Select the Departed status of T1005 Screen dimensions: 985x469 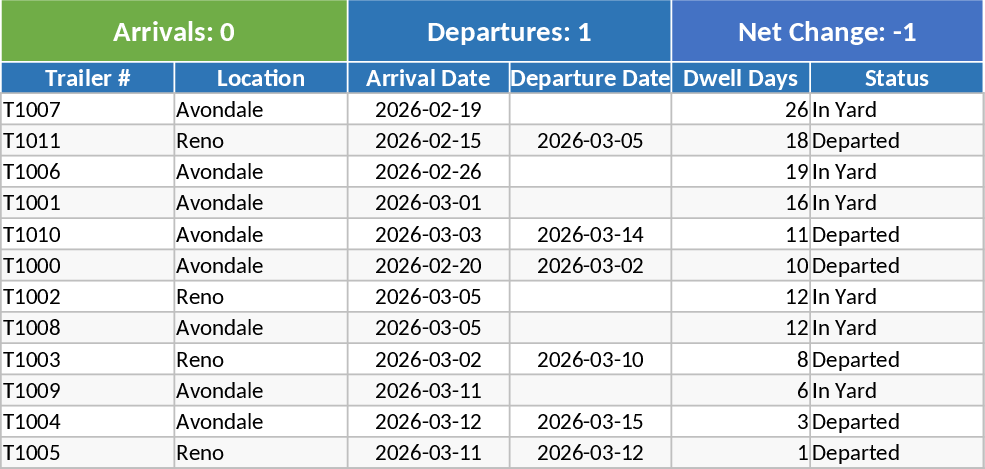click(896, 453)
